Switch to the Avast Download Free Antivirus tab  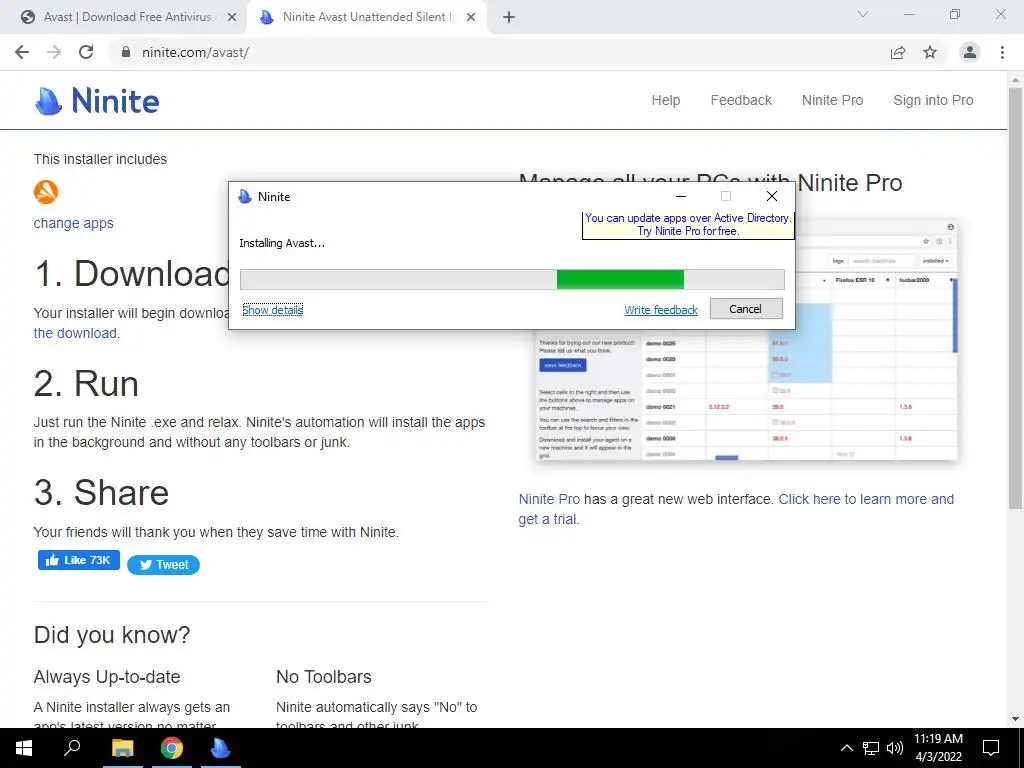point(128,18)
